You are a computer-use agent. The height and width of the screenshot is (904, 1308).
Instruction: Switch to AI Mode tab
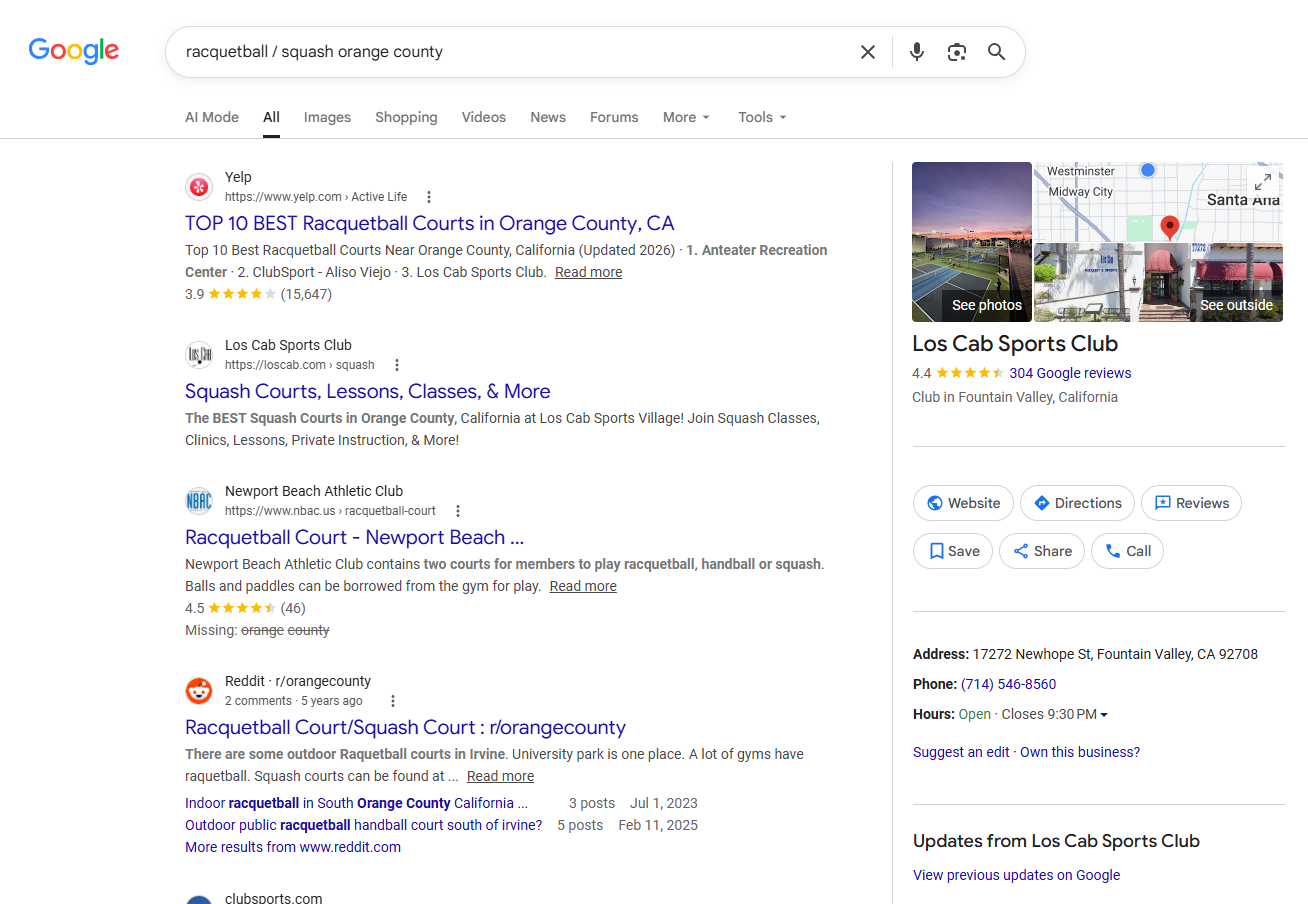212,117
